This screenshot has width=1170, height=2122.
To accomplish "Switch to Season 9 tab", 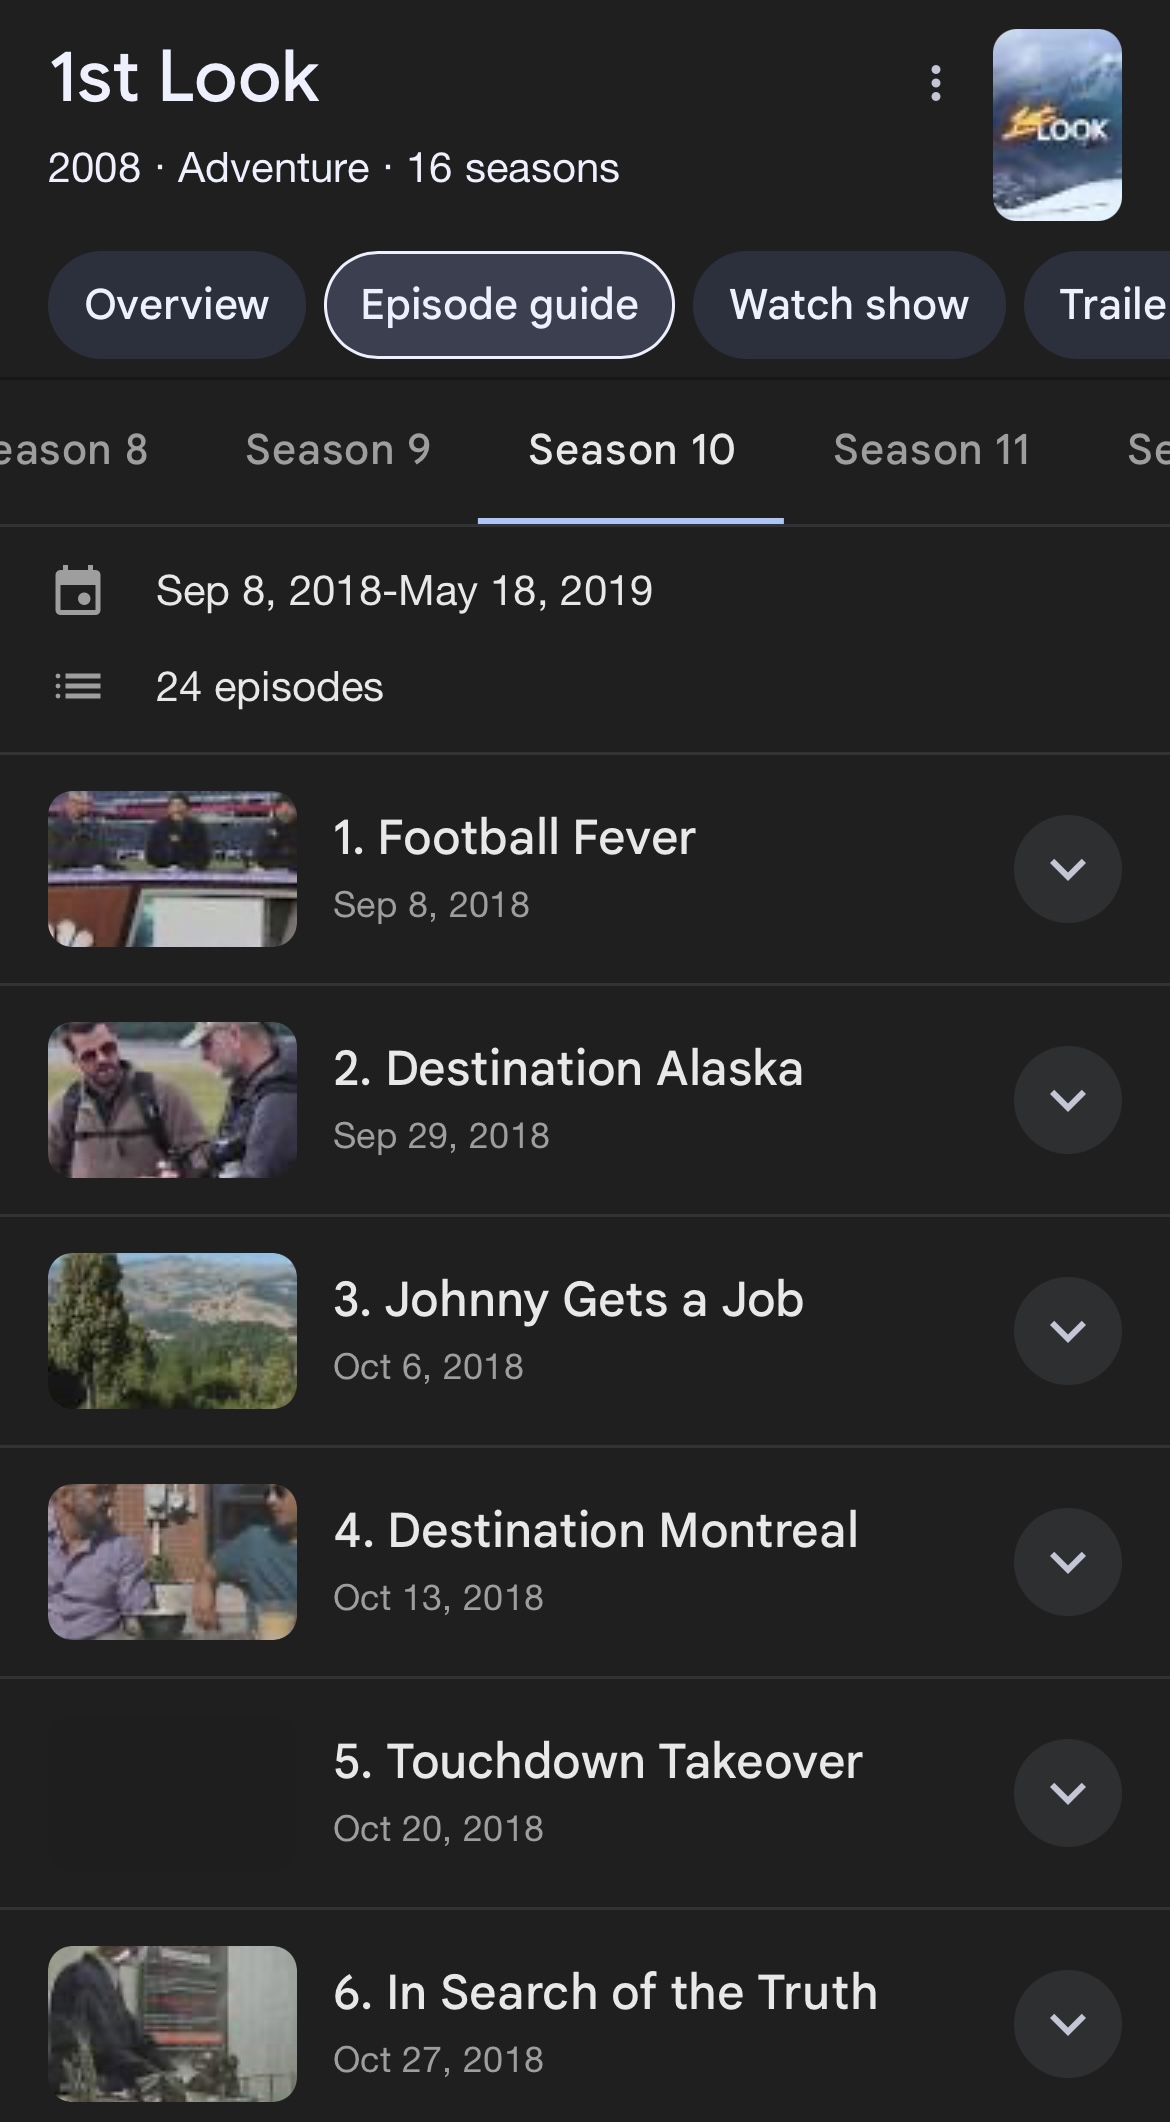I will (338, 450).
